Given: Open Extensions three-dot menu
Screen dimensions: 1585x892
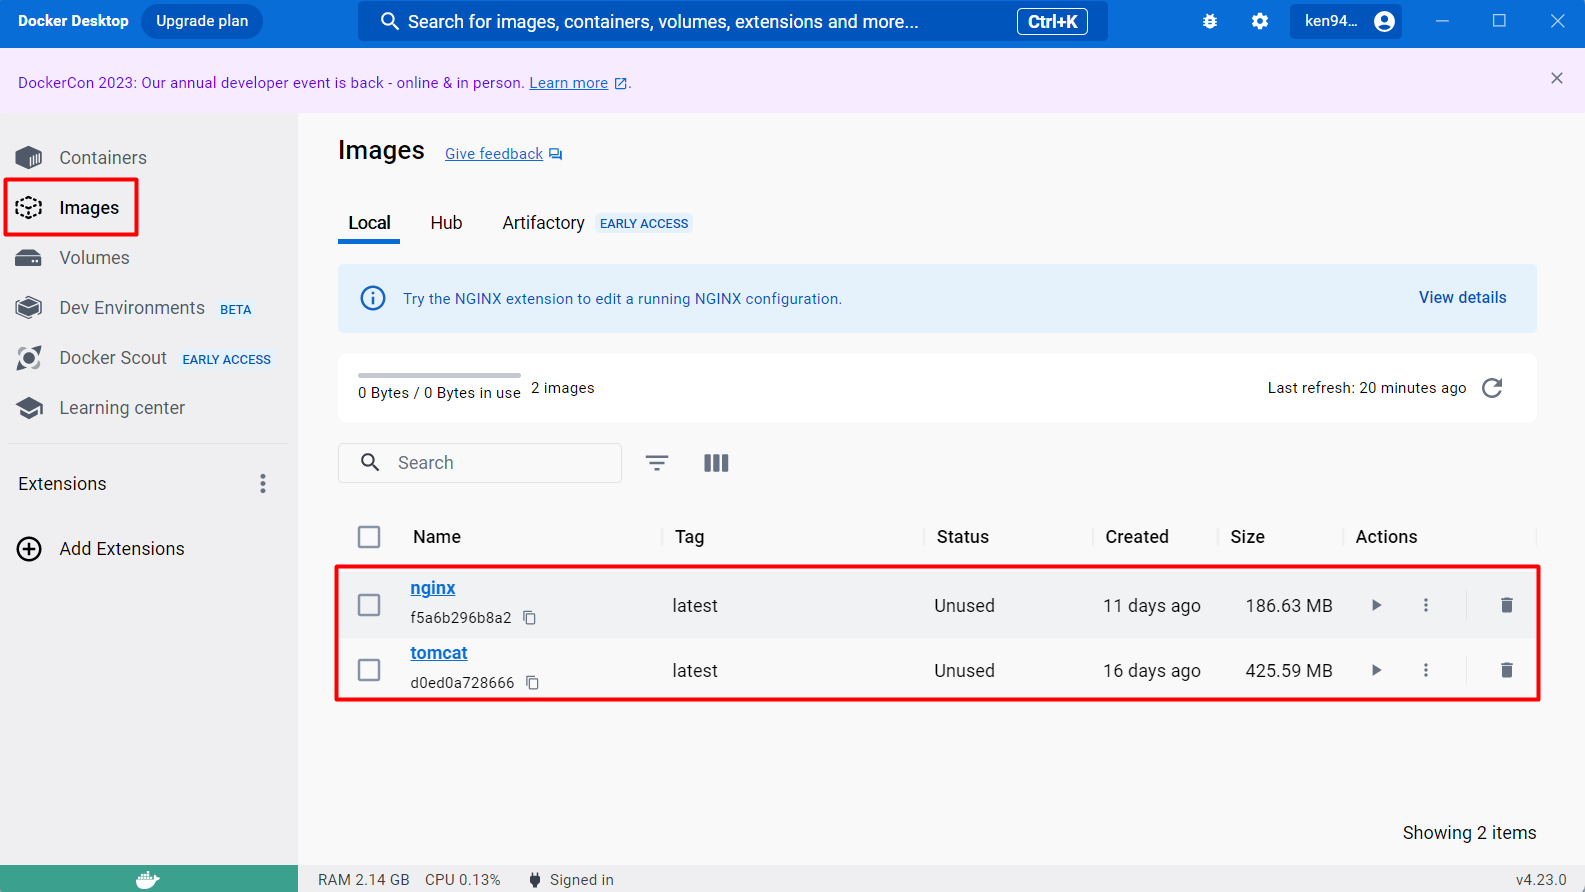Looking at the screenshot, I should 263,484.
